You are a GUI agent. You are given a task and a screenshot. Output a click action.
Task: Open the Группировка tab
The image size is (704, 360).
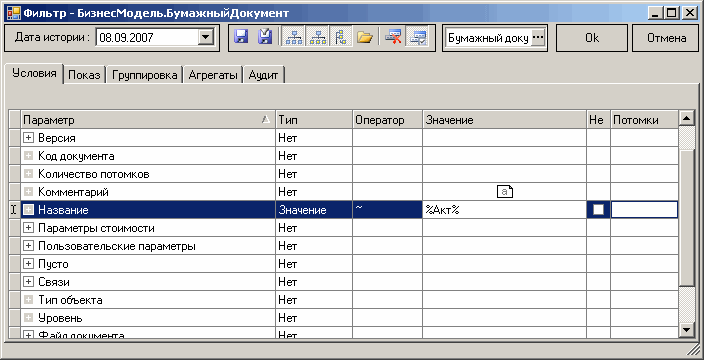pos(145,75)
